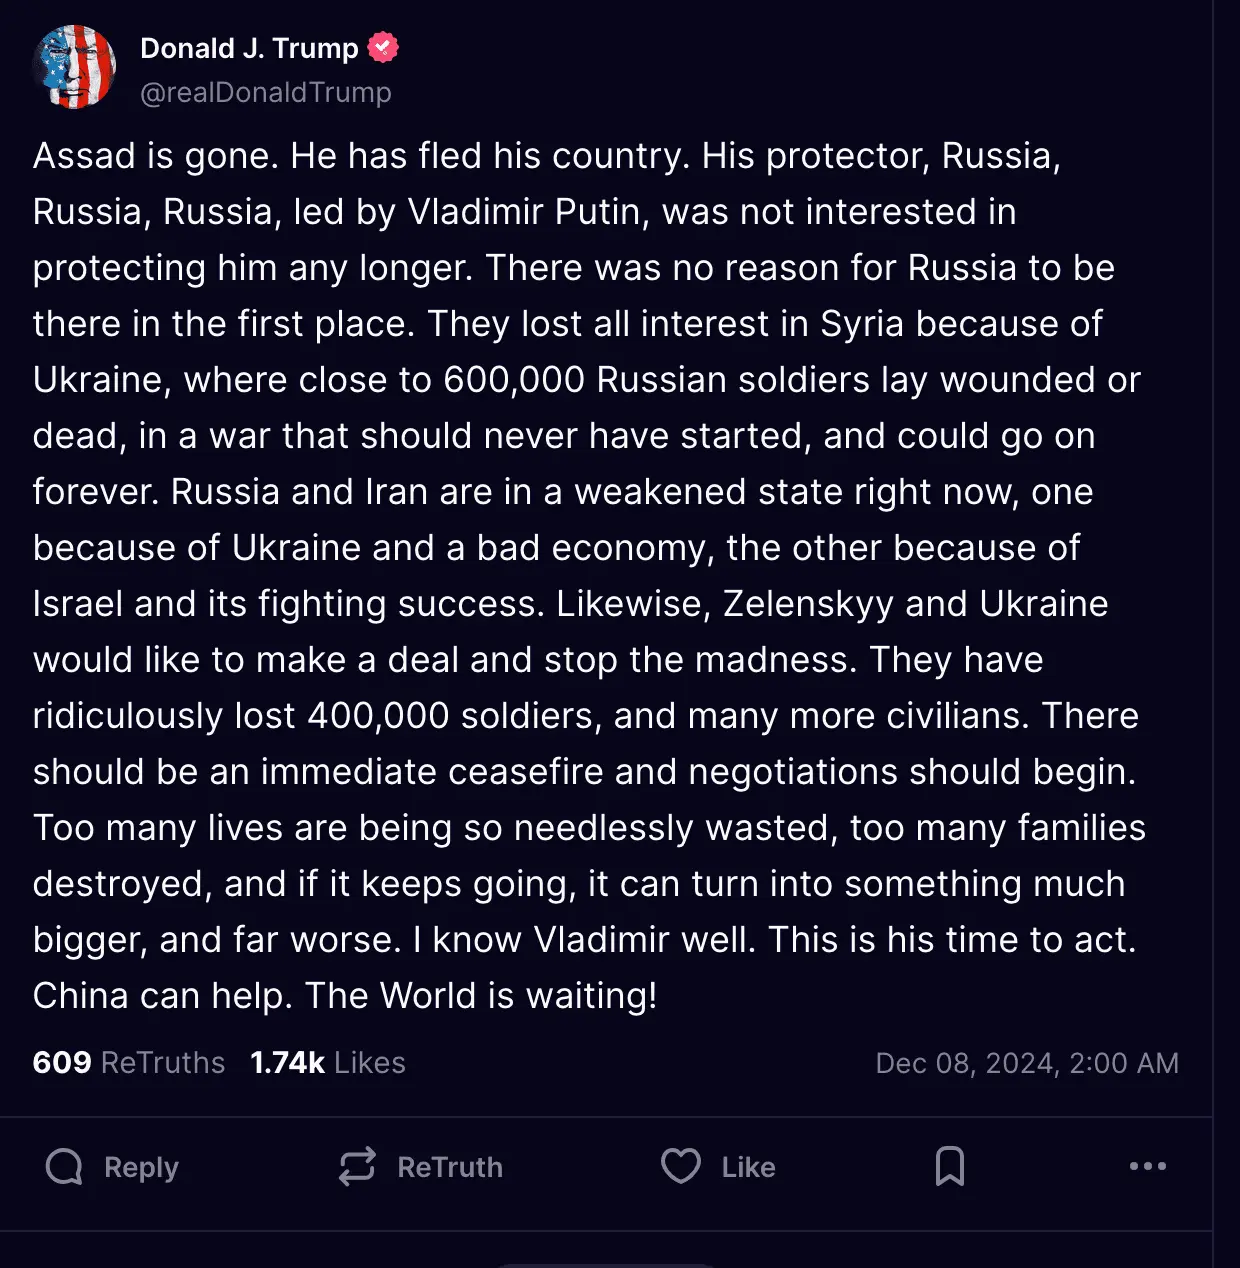Click the partially visible bar at bottom edge

tap(606, 1264)
